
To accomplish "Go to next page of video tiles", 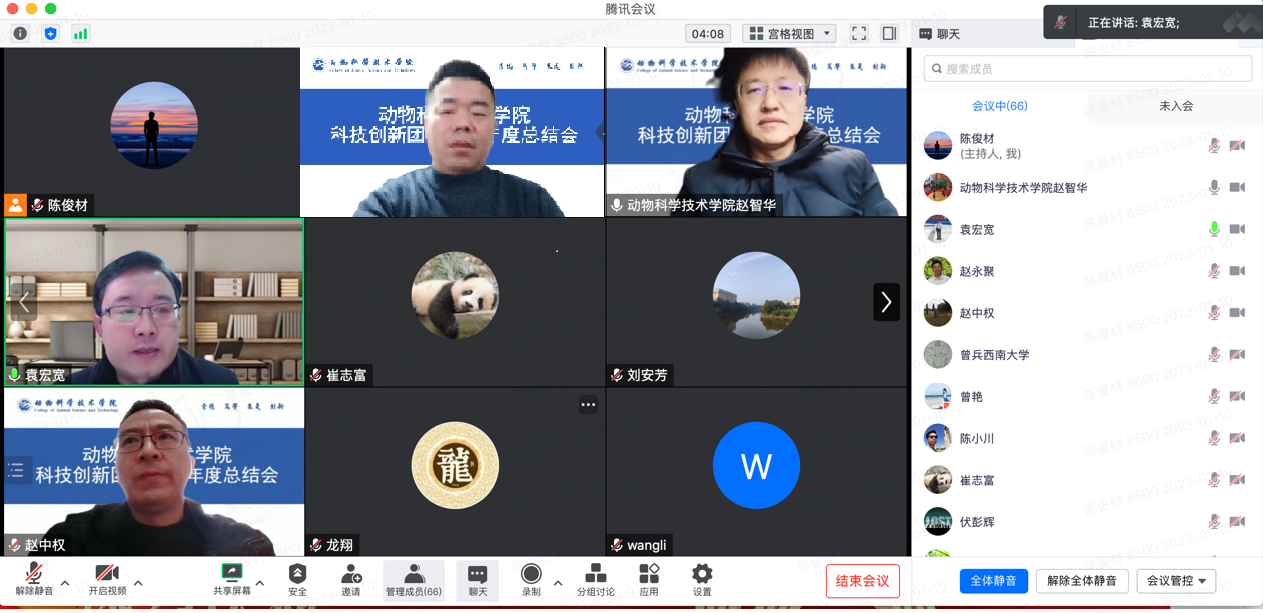I will pyautogui.click(x=886, y=302).
